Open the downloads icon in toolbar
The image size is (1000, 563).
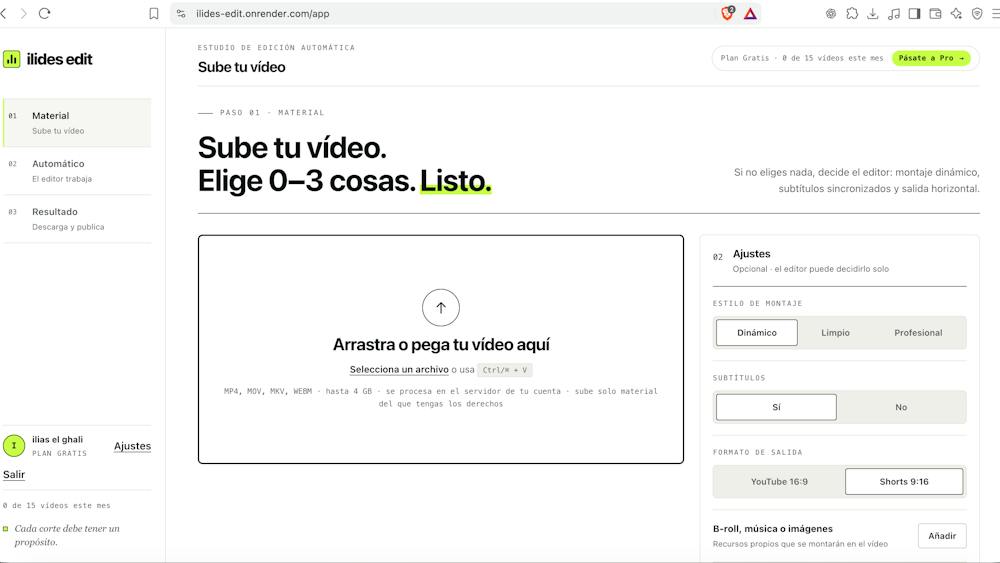(873, 13)
